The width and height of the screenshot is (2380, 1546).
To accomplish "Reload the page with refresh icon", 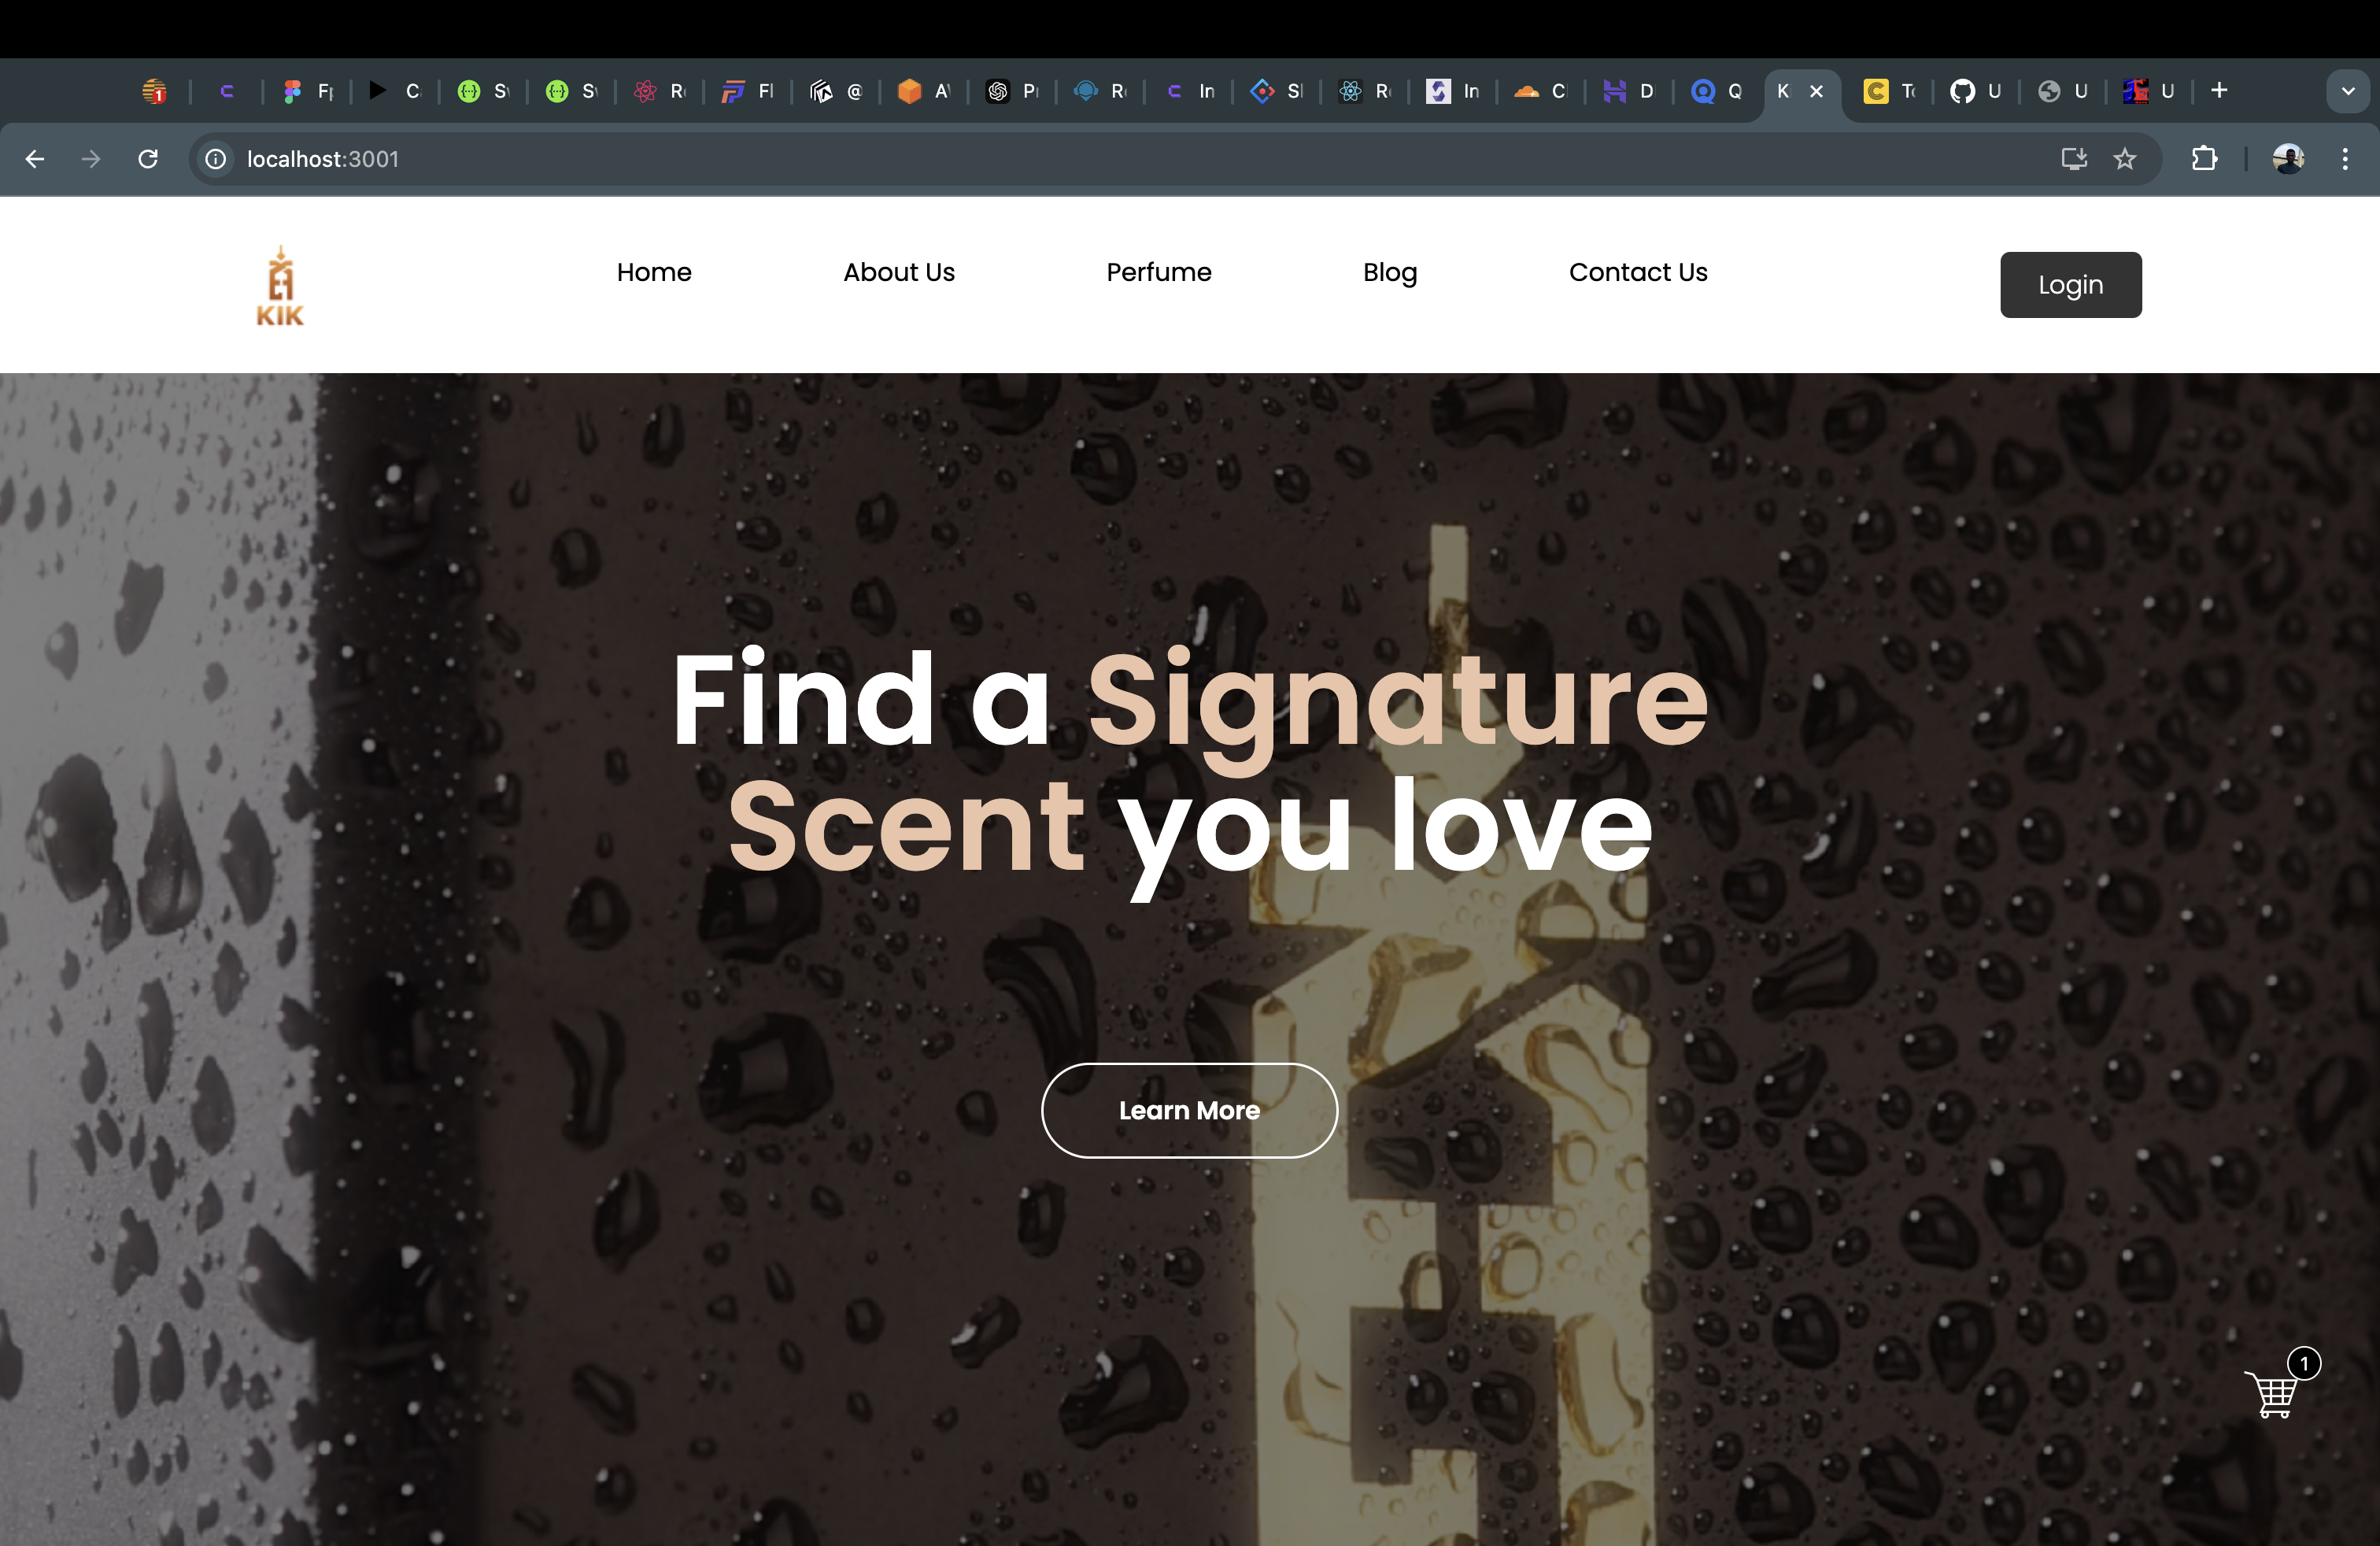I will tap(148, 159).
